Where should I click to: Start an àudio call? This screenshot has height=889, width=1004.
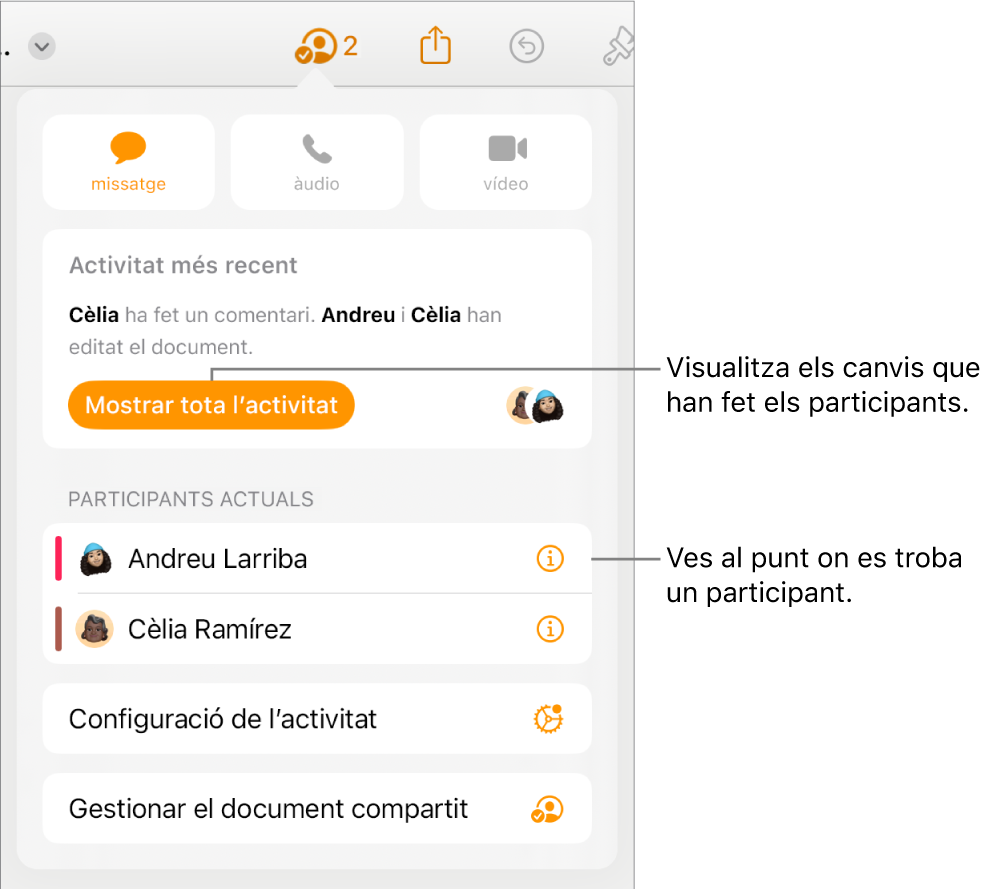point(317,162)
